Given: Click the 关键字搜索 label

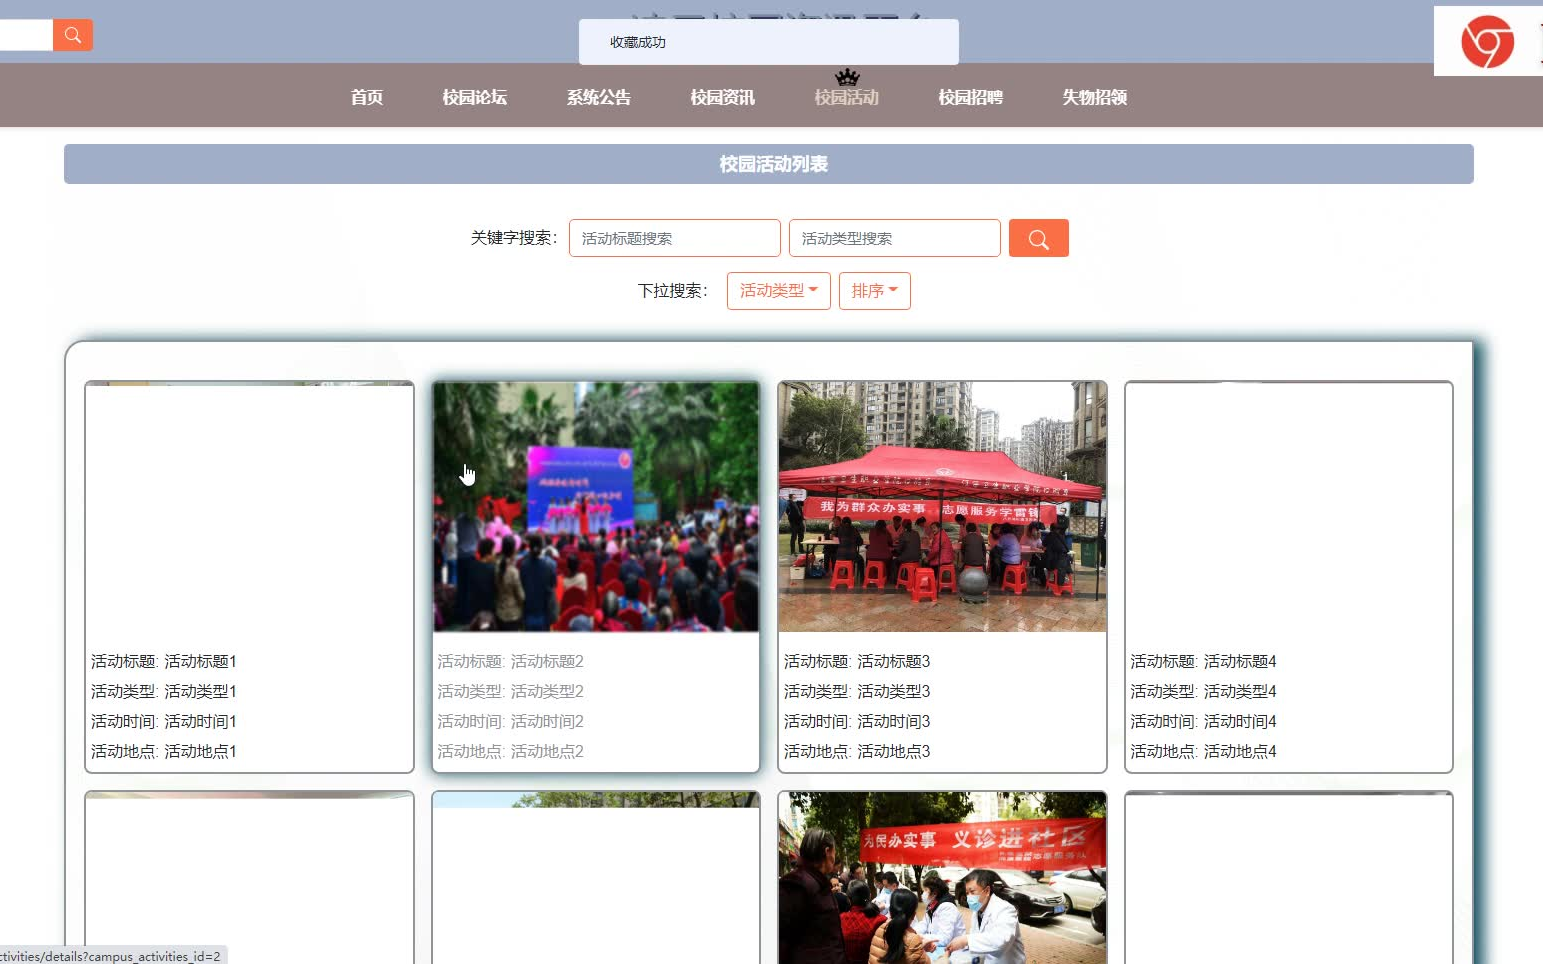Looking at the screenshot, I should click(514, 238).
